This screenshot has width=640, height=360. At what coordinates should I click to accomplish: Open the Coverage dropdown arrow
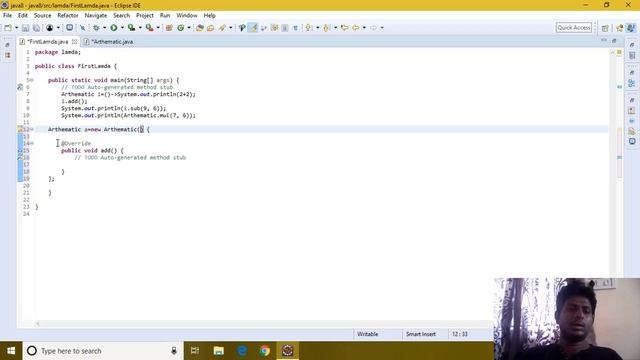tap(140, 28)
